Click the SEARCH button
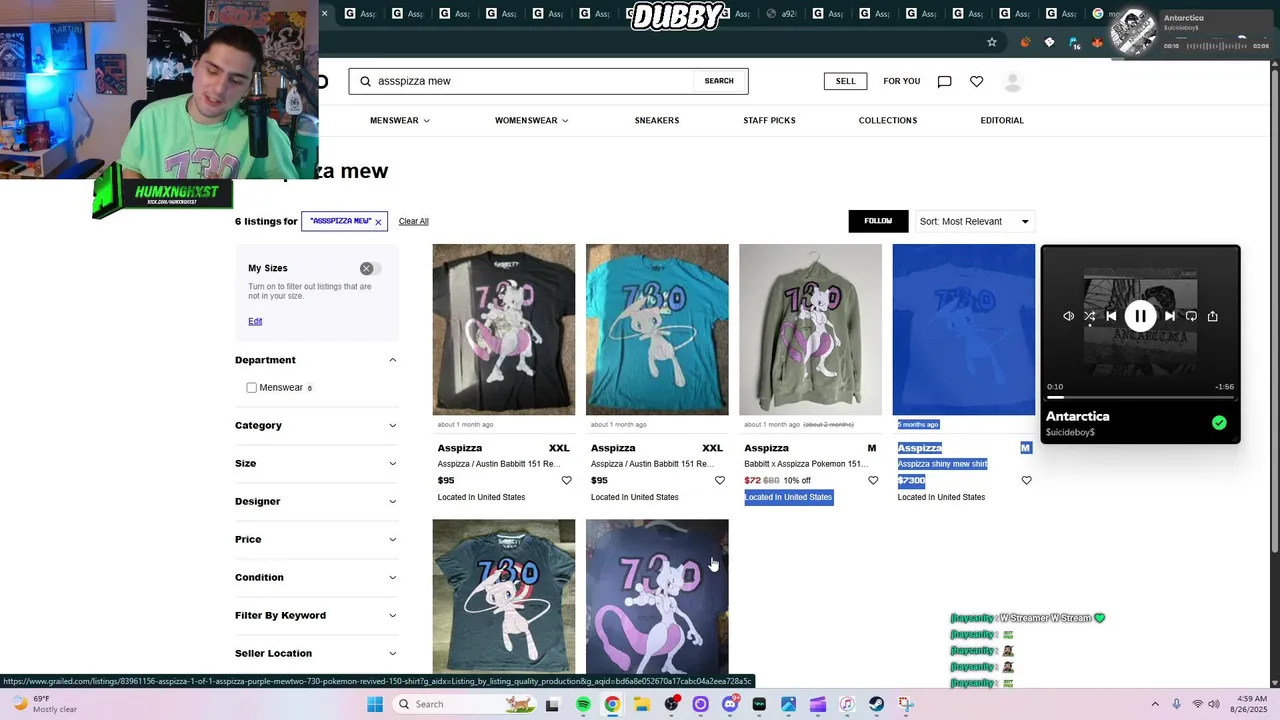1280x720 pixels. point(719,81)
